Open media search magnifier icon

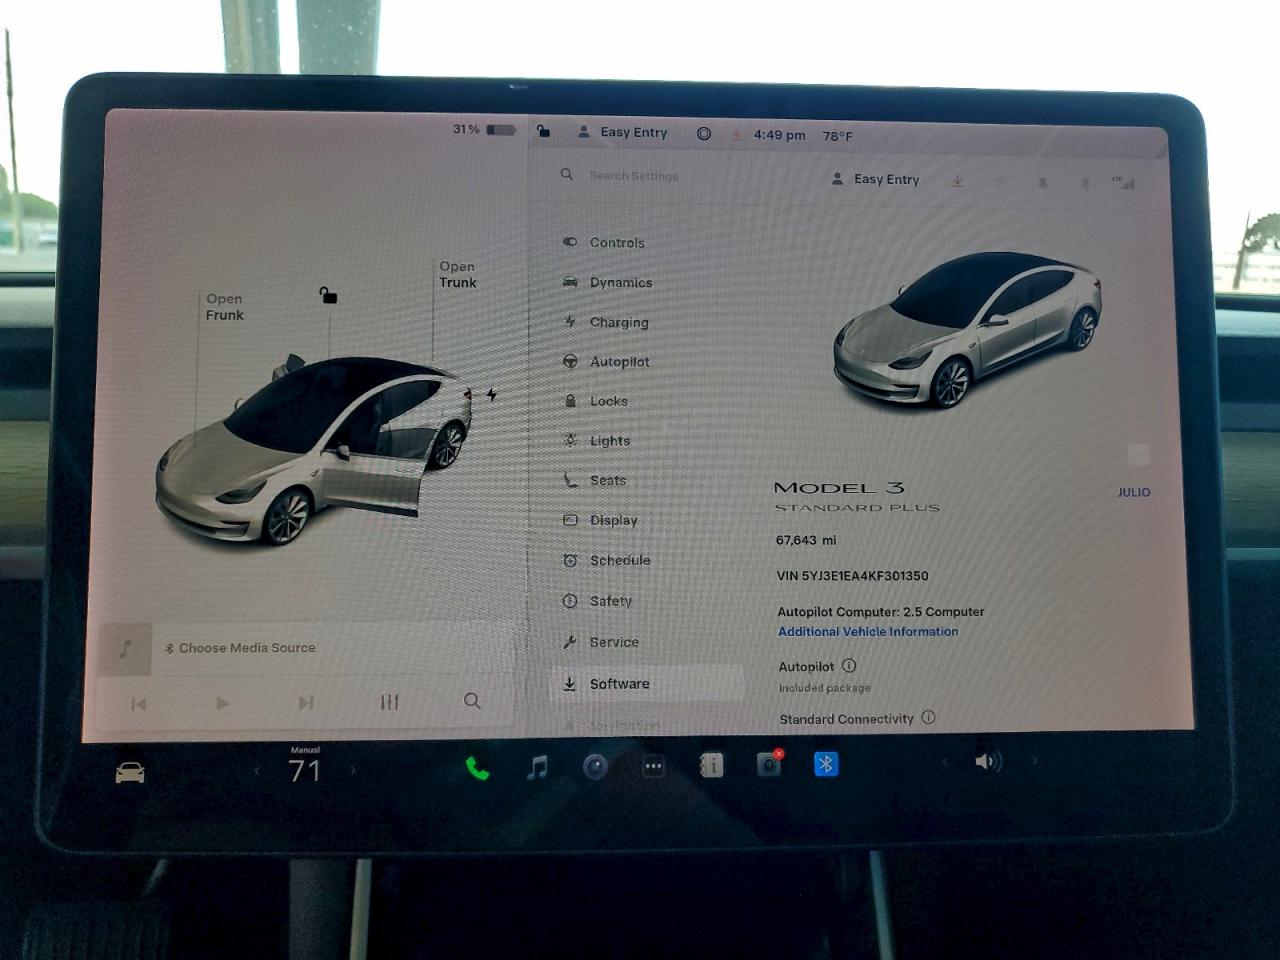tap(472, 701)
